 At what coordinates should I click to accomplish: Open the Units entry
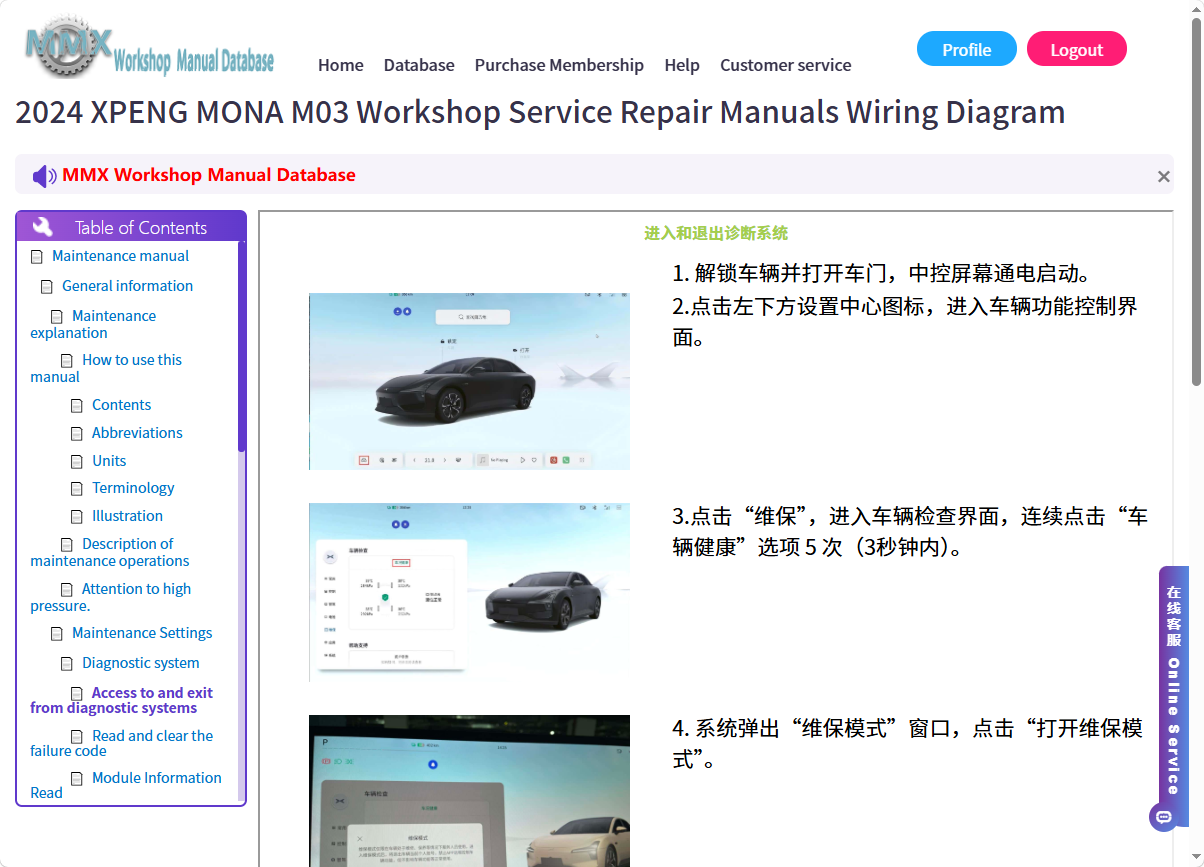tap(109, 461)
